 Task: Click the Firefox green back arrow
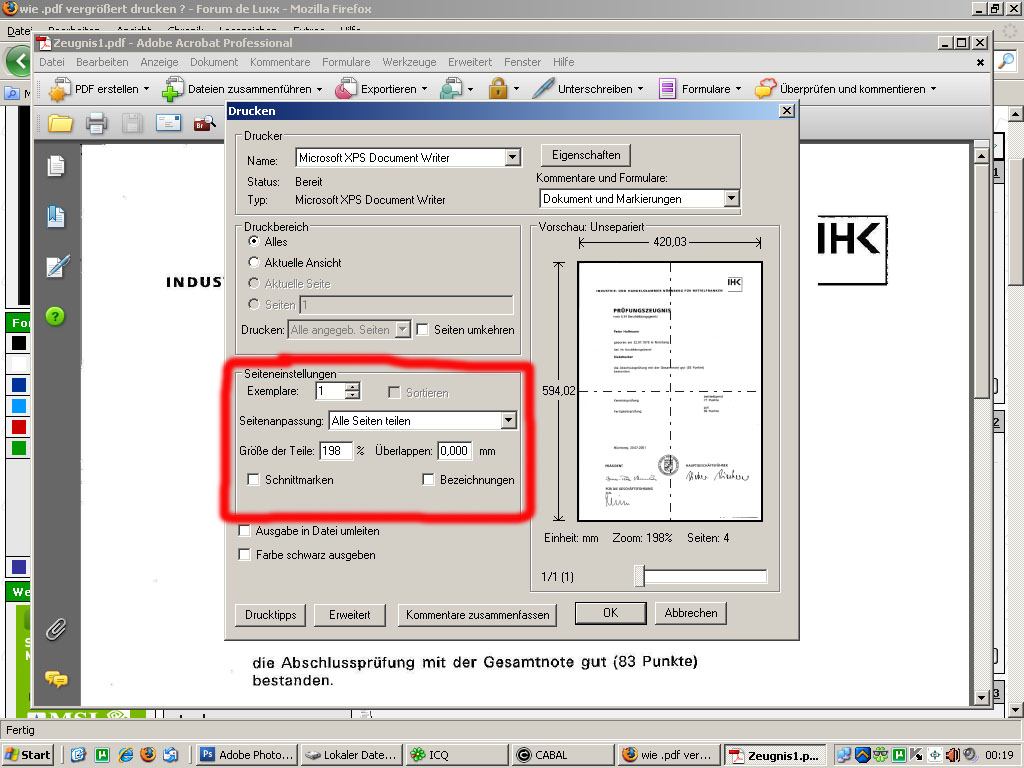click(x=20, y=61)
